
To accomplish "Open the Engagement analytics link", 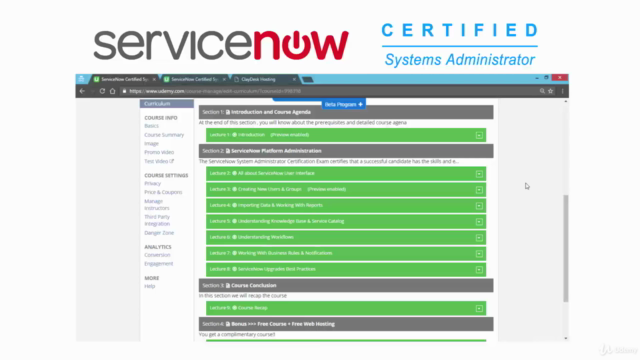I will coord(159,264).
